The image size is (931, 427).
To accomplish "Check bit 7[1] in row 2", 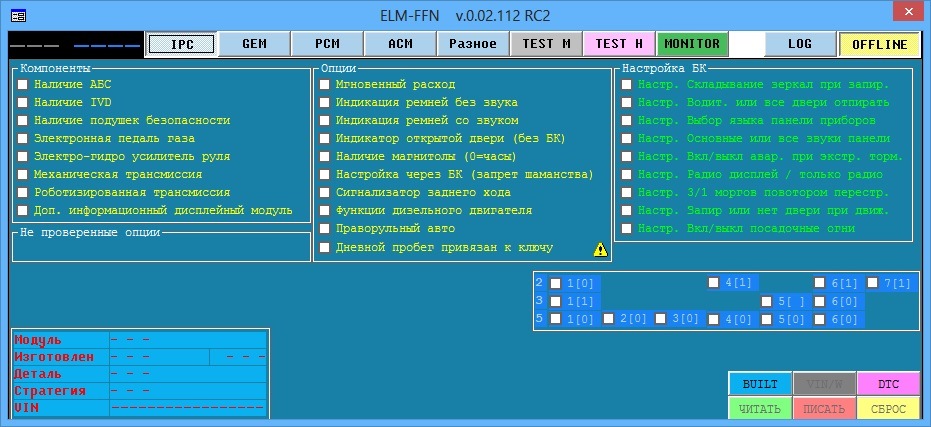I will (x=872, y=283).
